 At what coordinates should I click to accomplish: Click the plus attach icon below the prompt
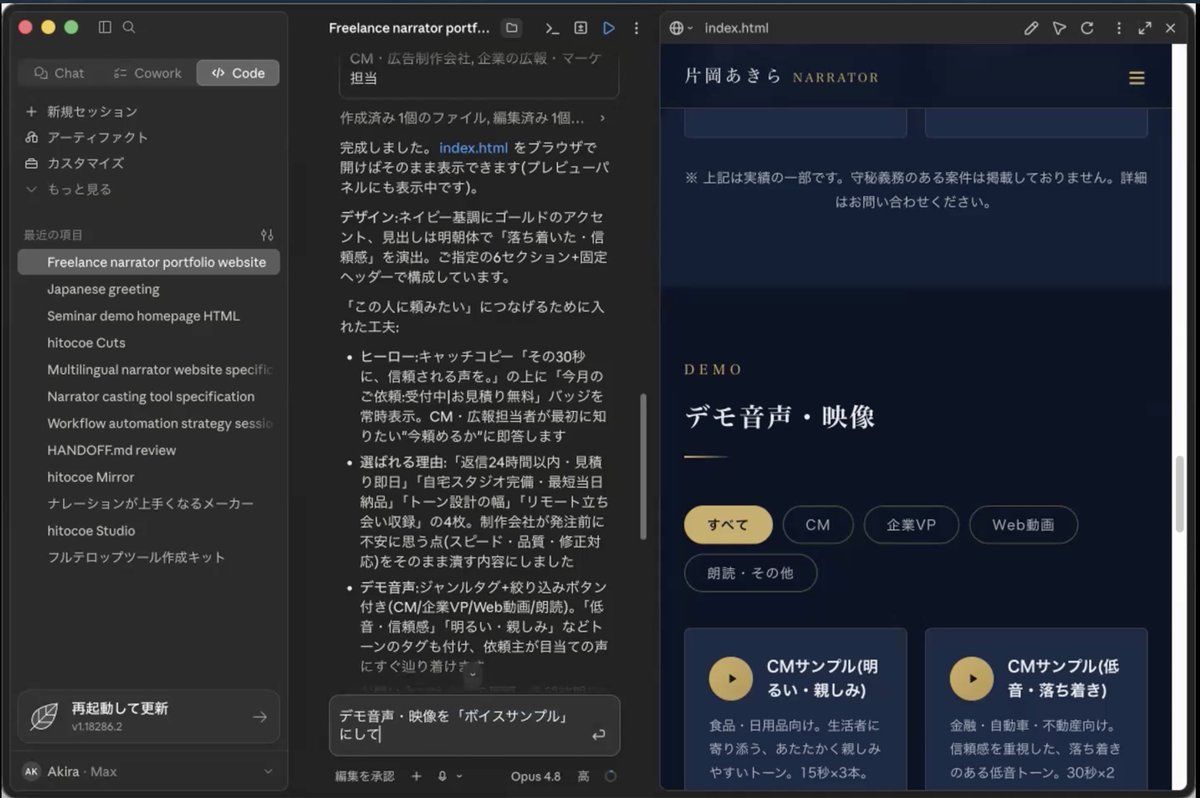416,776
